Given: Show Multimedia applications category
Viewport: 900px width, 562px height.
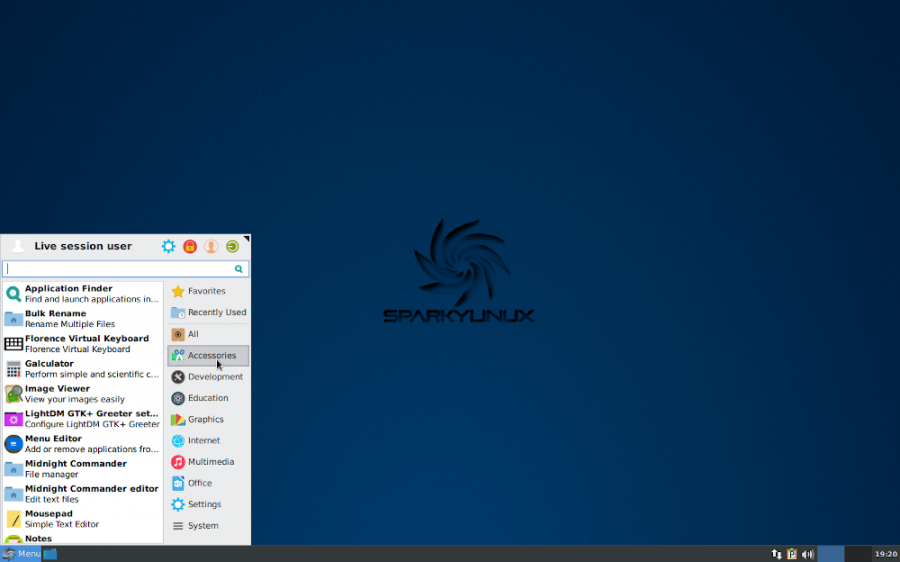Looking at the screenshot, I should point(208,462).
